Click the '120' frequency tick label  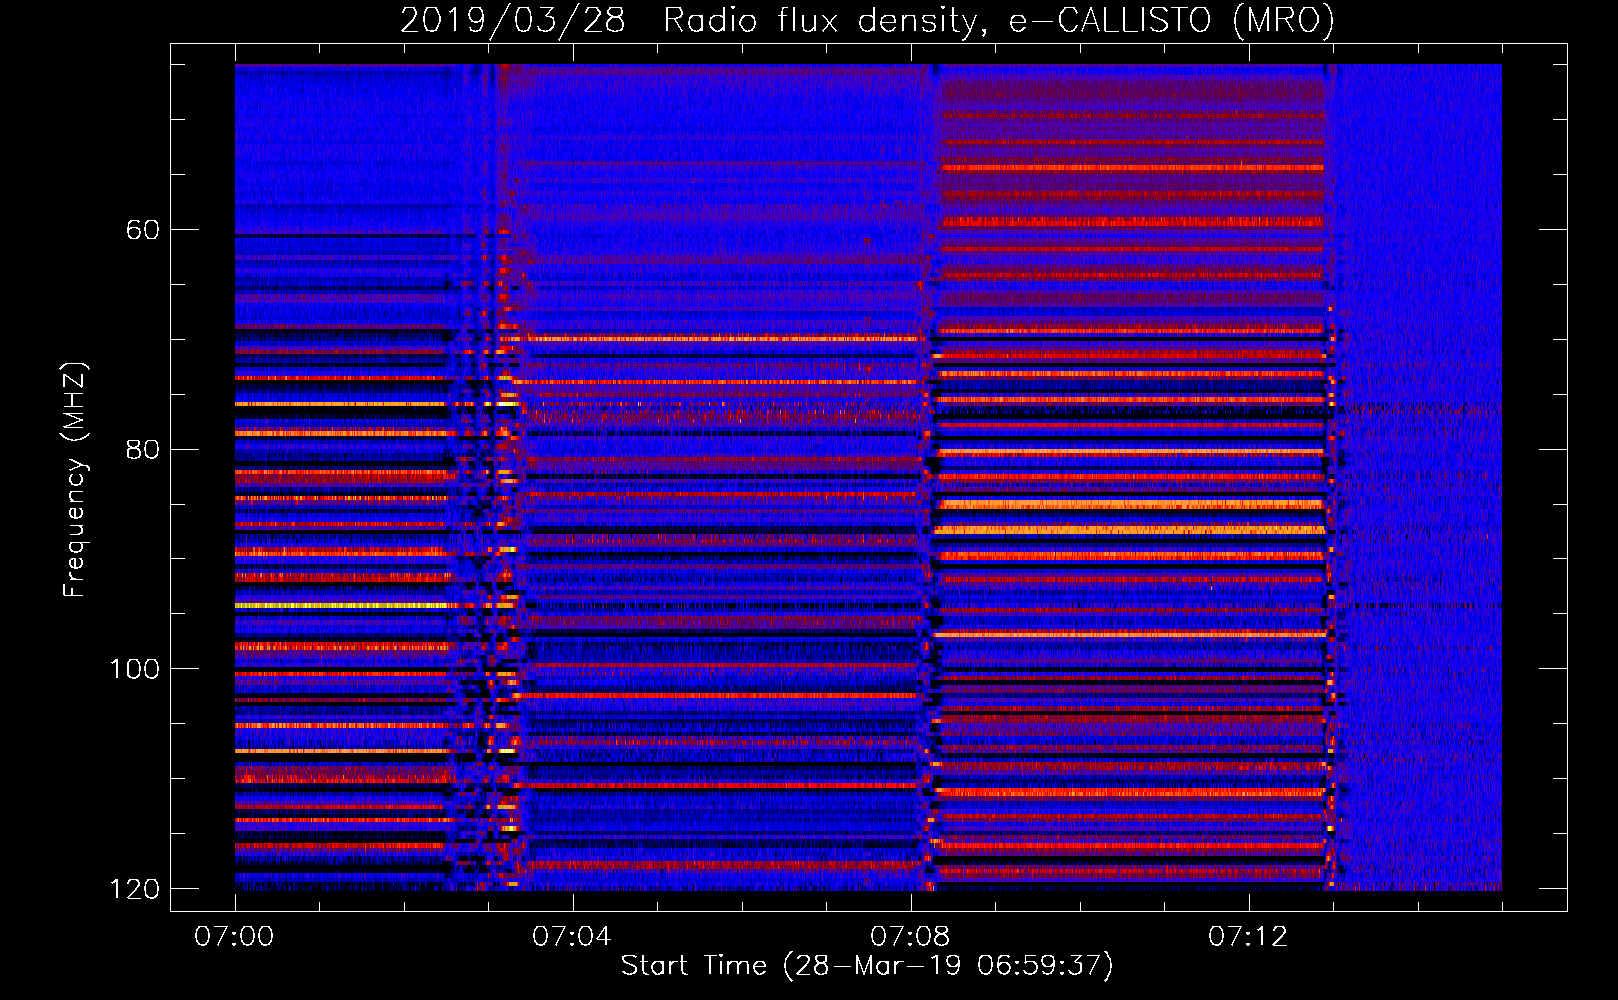point(135,889)
